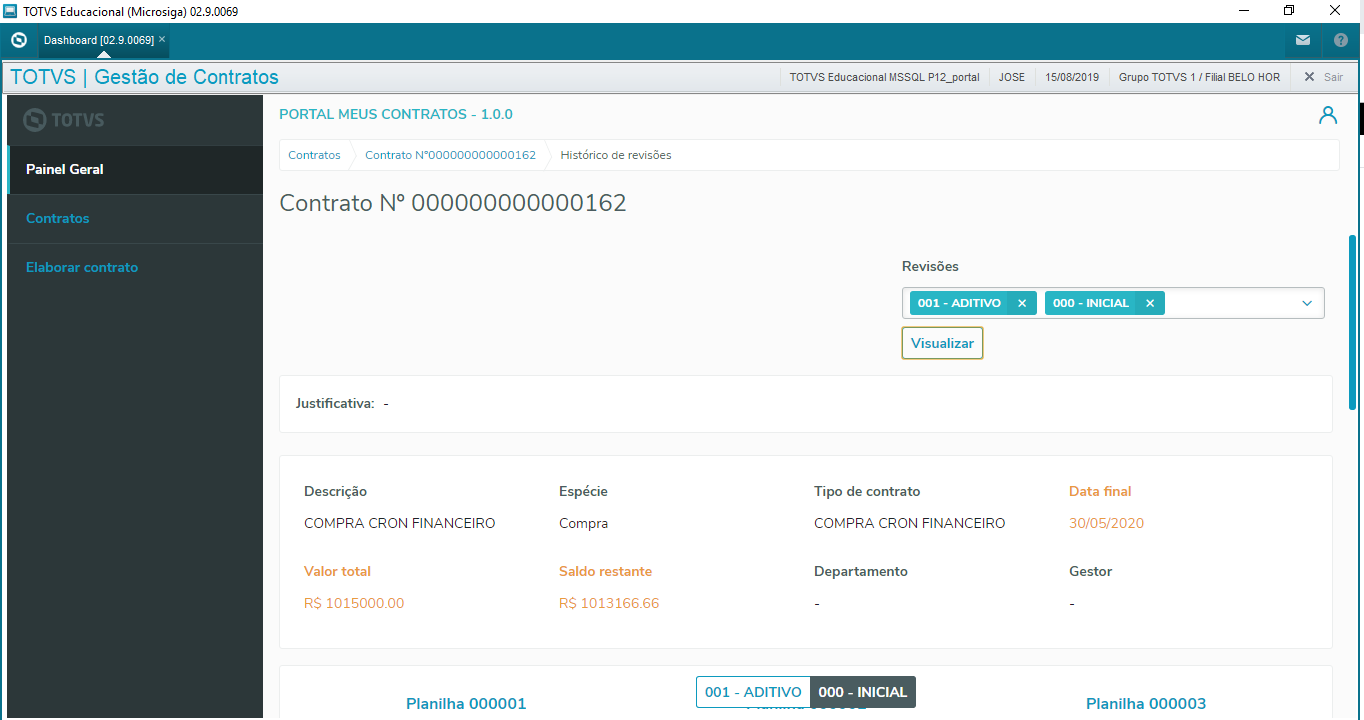Click the TOTVS round logo icon in tab bar
This screenshot has height=720, width=1364.
[18, 40]
